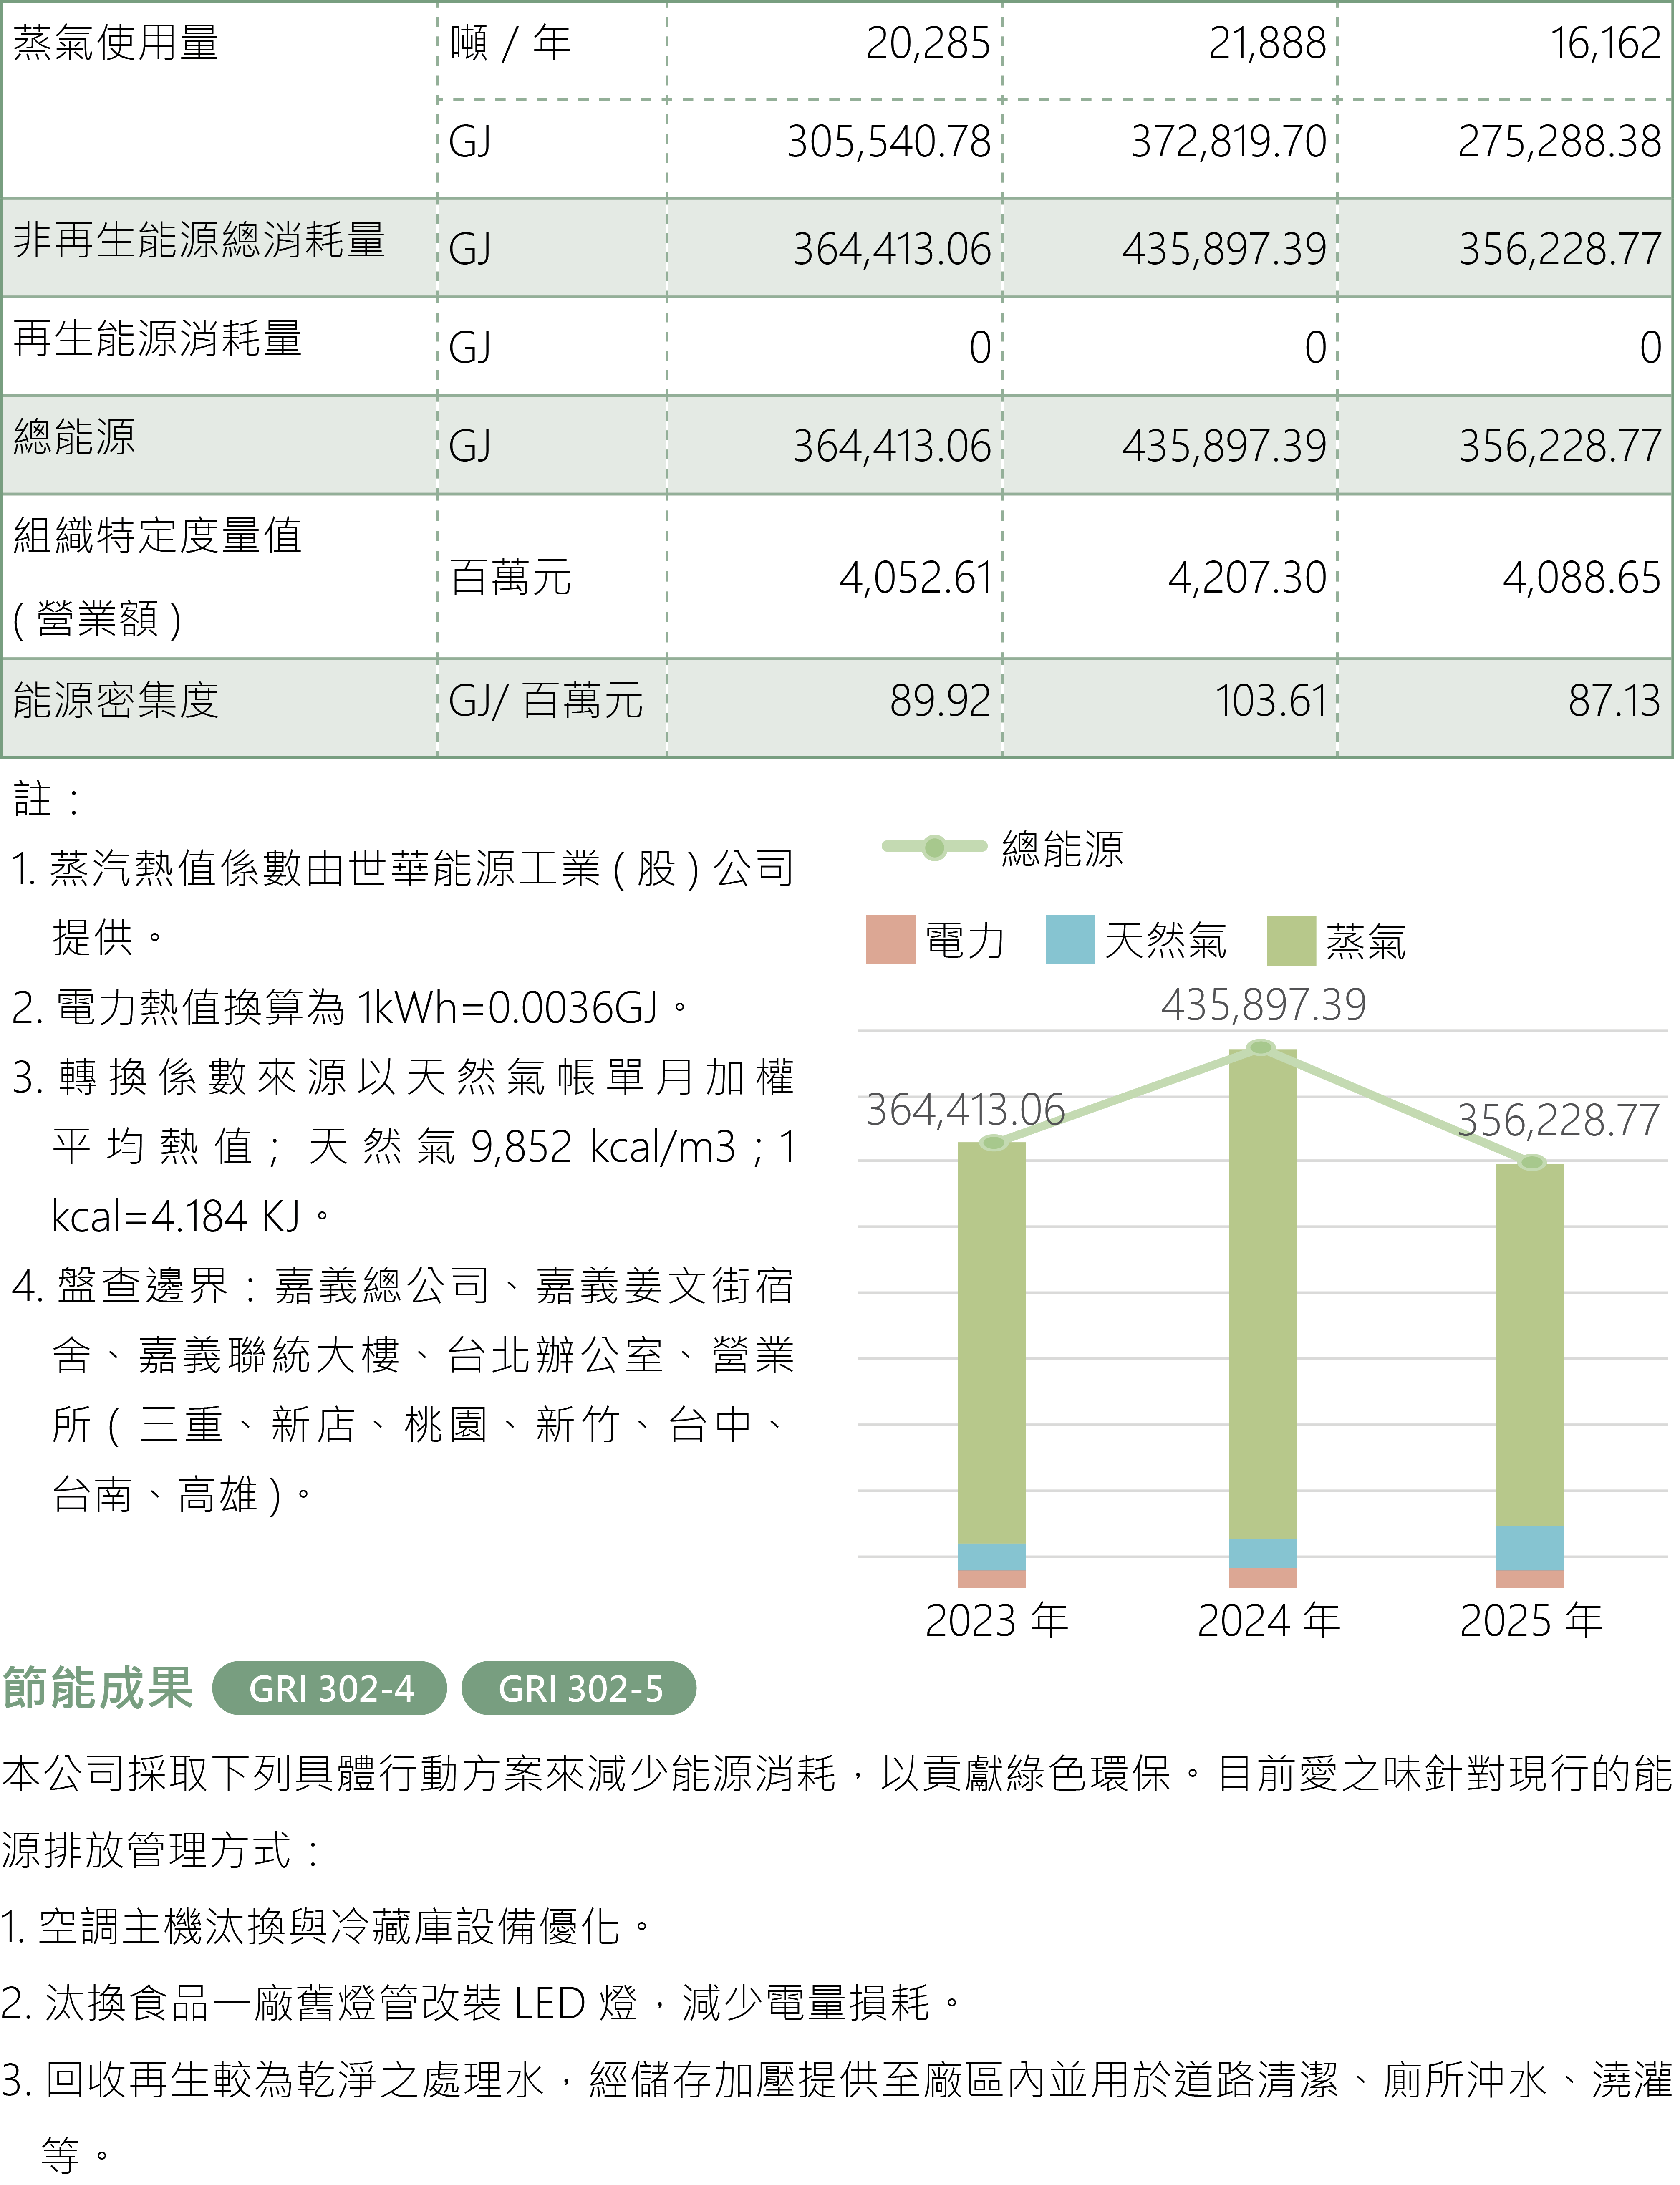Image resolution: width=1680 pixels, height=2185 pixels.
Task: Open the GRI 302-4 badge
Action: coord(330,1688)
